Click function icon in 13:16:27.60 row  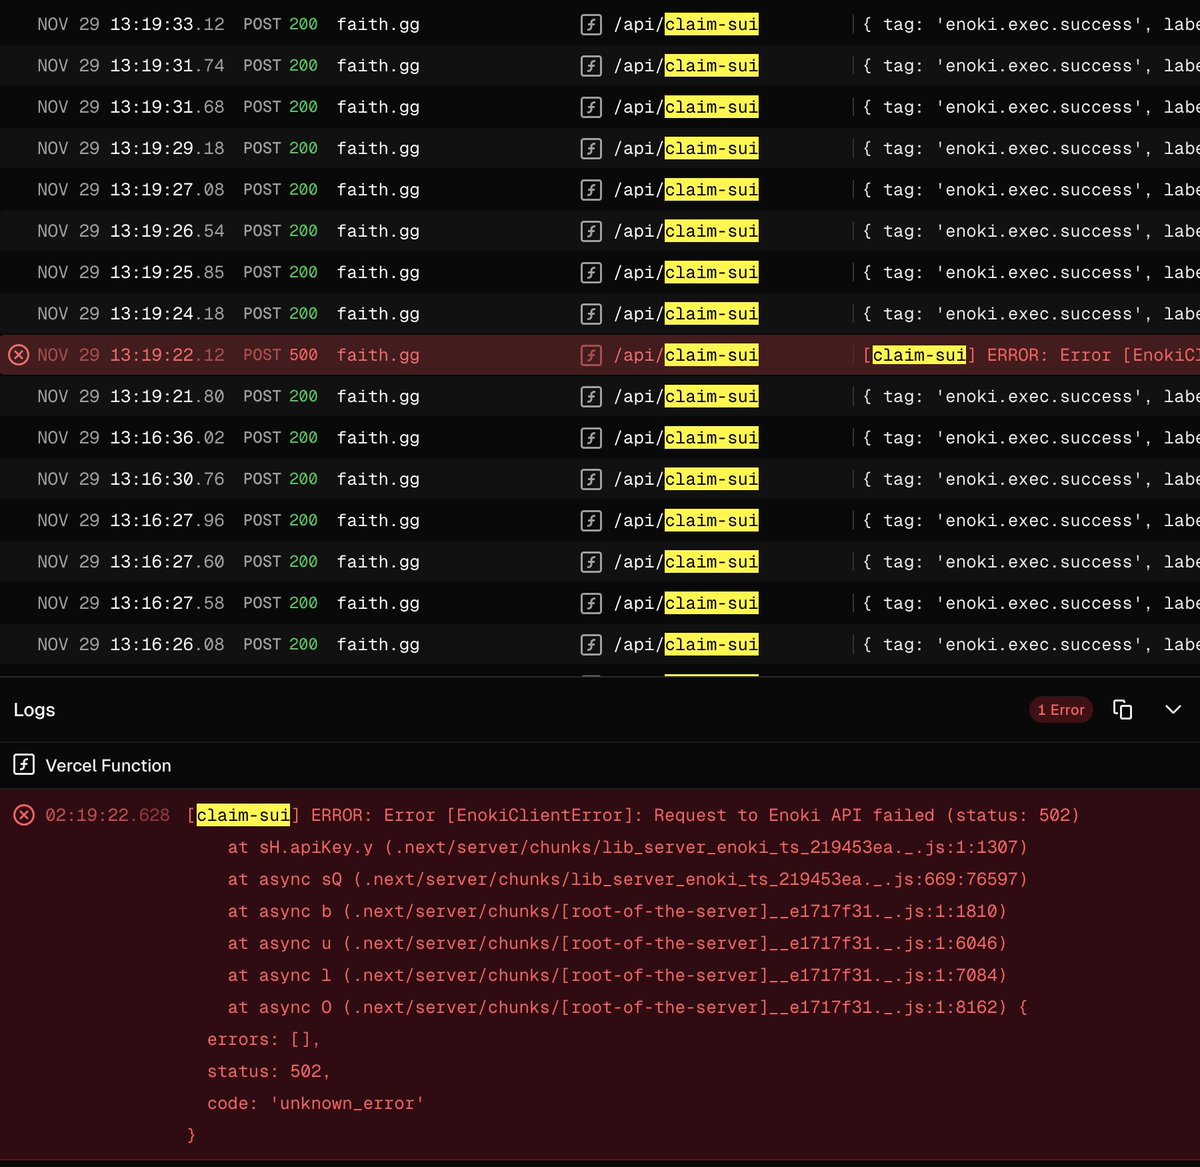591,562
